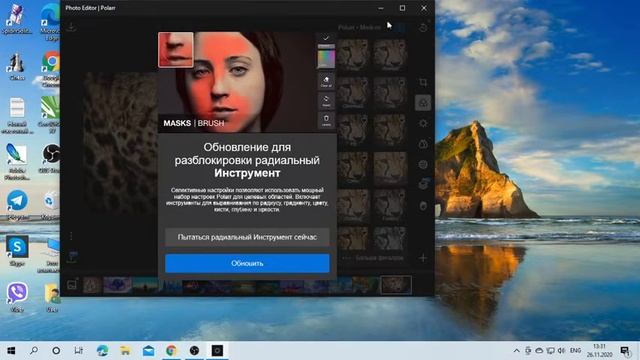Open the Action Center notifications icon
640x360 pixels.
click(625, 351)
